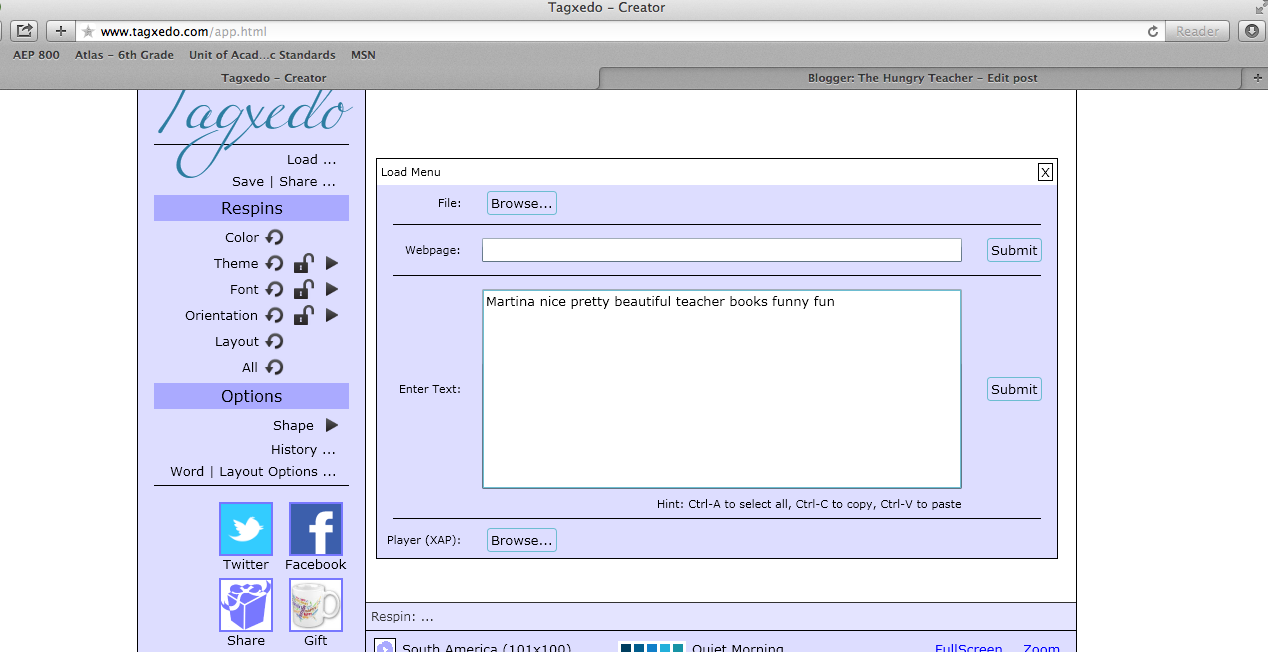
Task: Close the Load Menu dialog
Action: pos(1045,172)
